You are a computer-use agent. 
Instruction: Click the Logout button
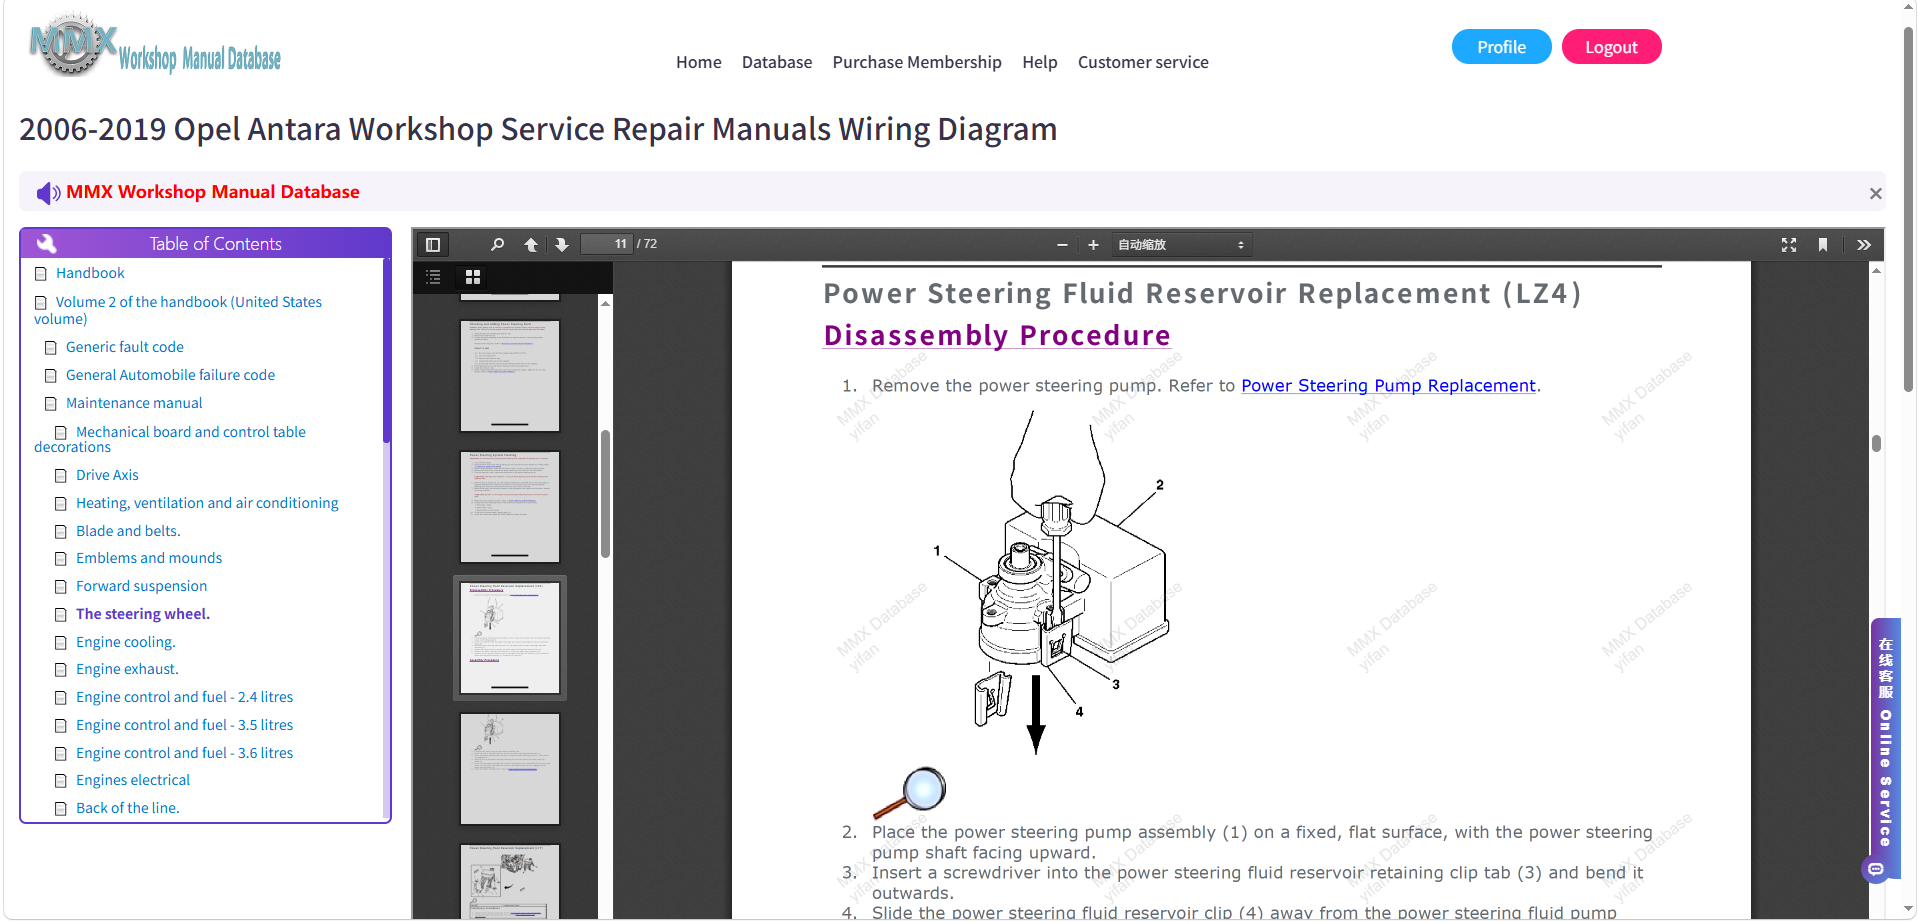[x=1611, y=47]
